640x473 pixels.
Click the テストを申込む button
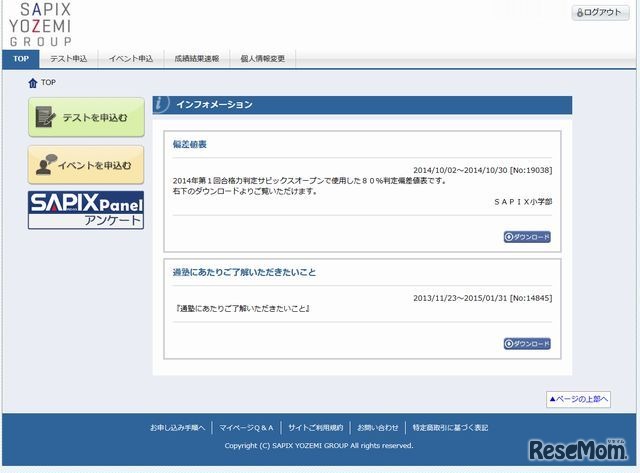pyautogui.click(x=87, y=117)
